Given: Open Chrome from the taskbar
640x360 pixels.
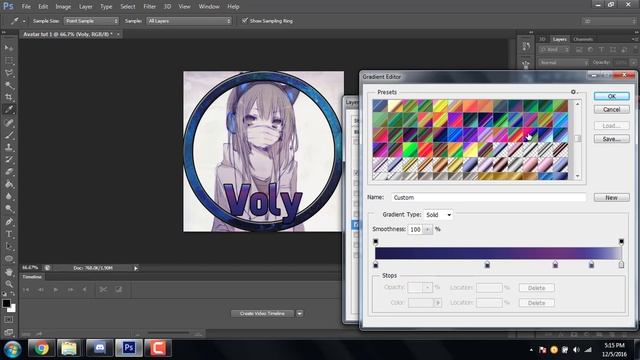Looking at the screenshot, I should [x=41, y=349].
